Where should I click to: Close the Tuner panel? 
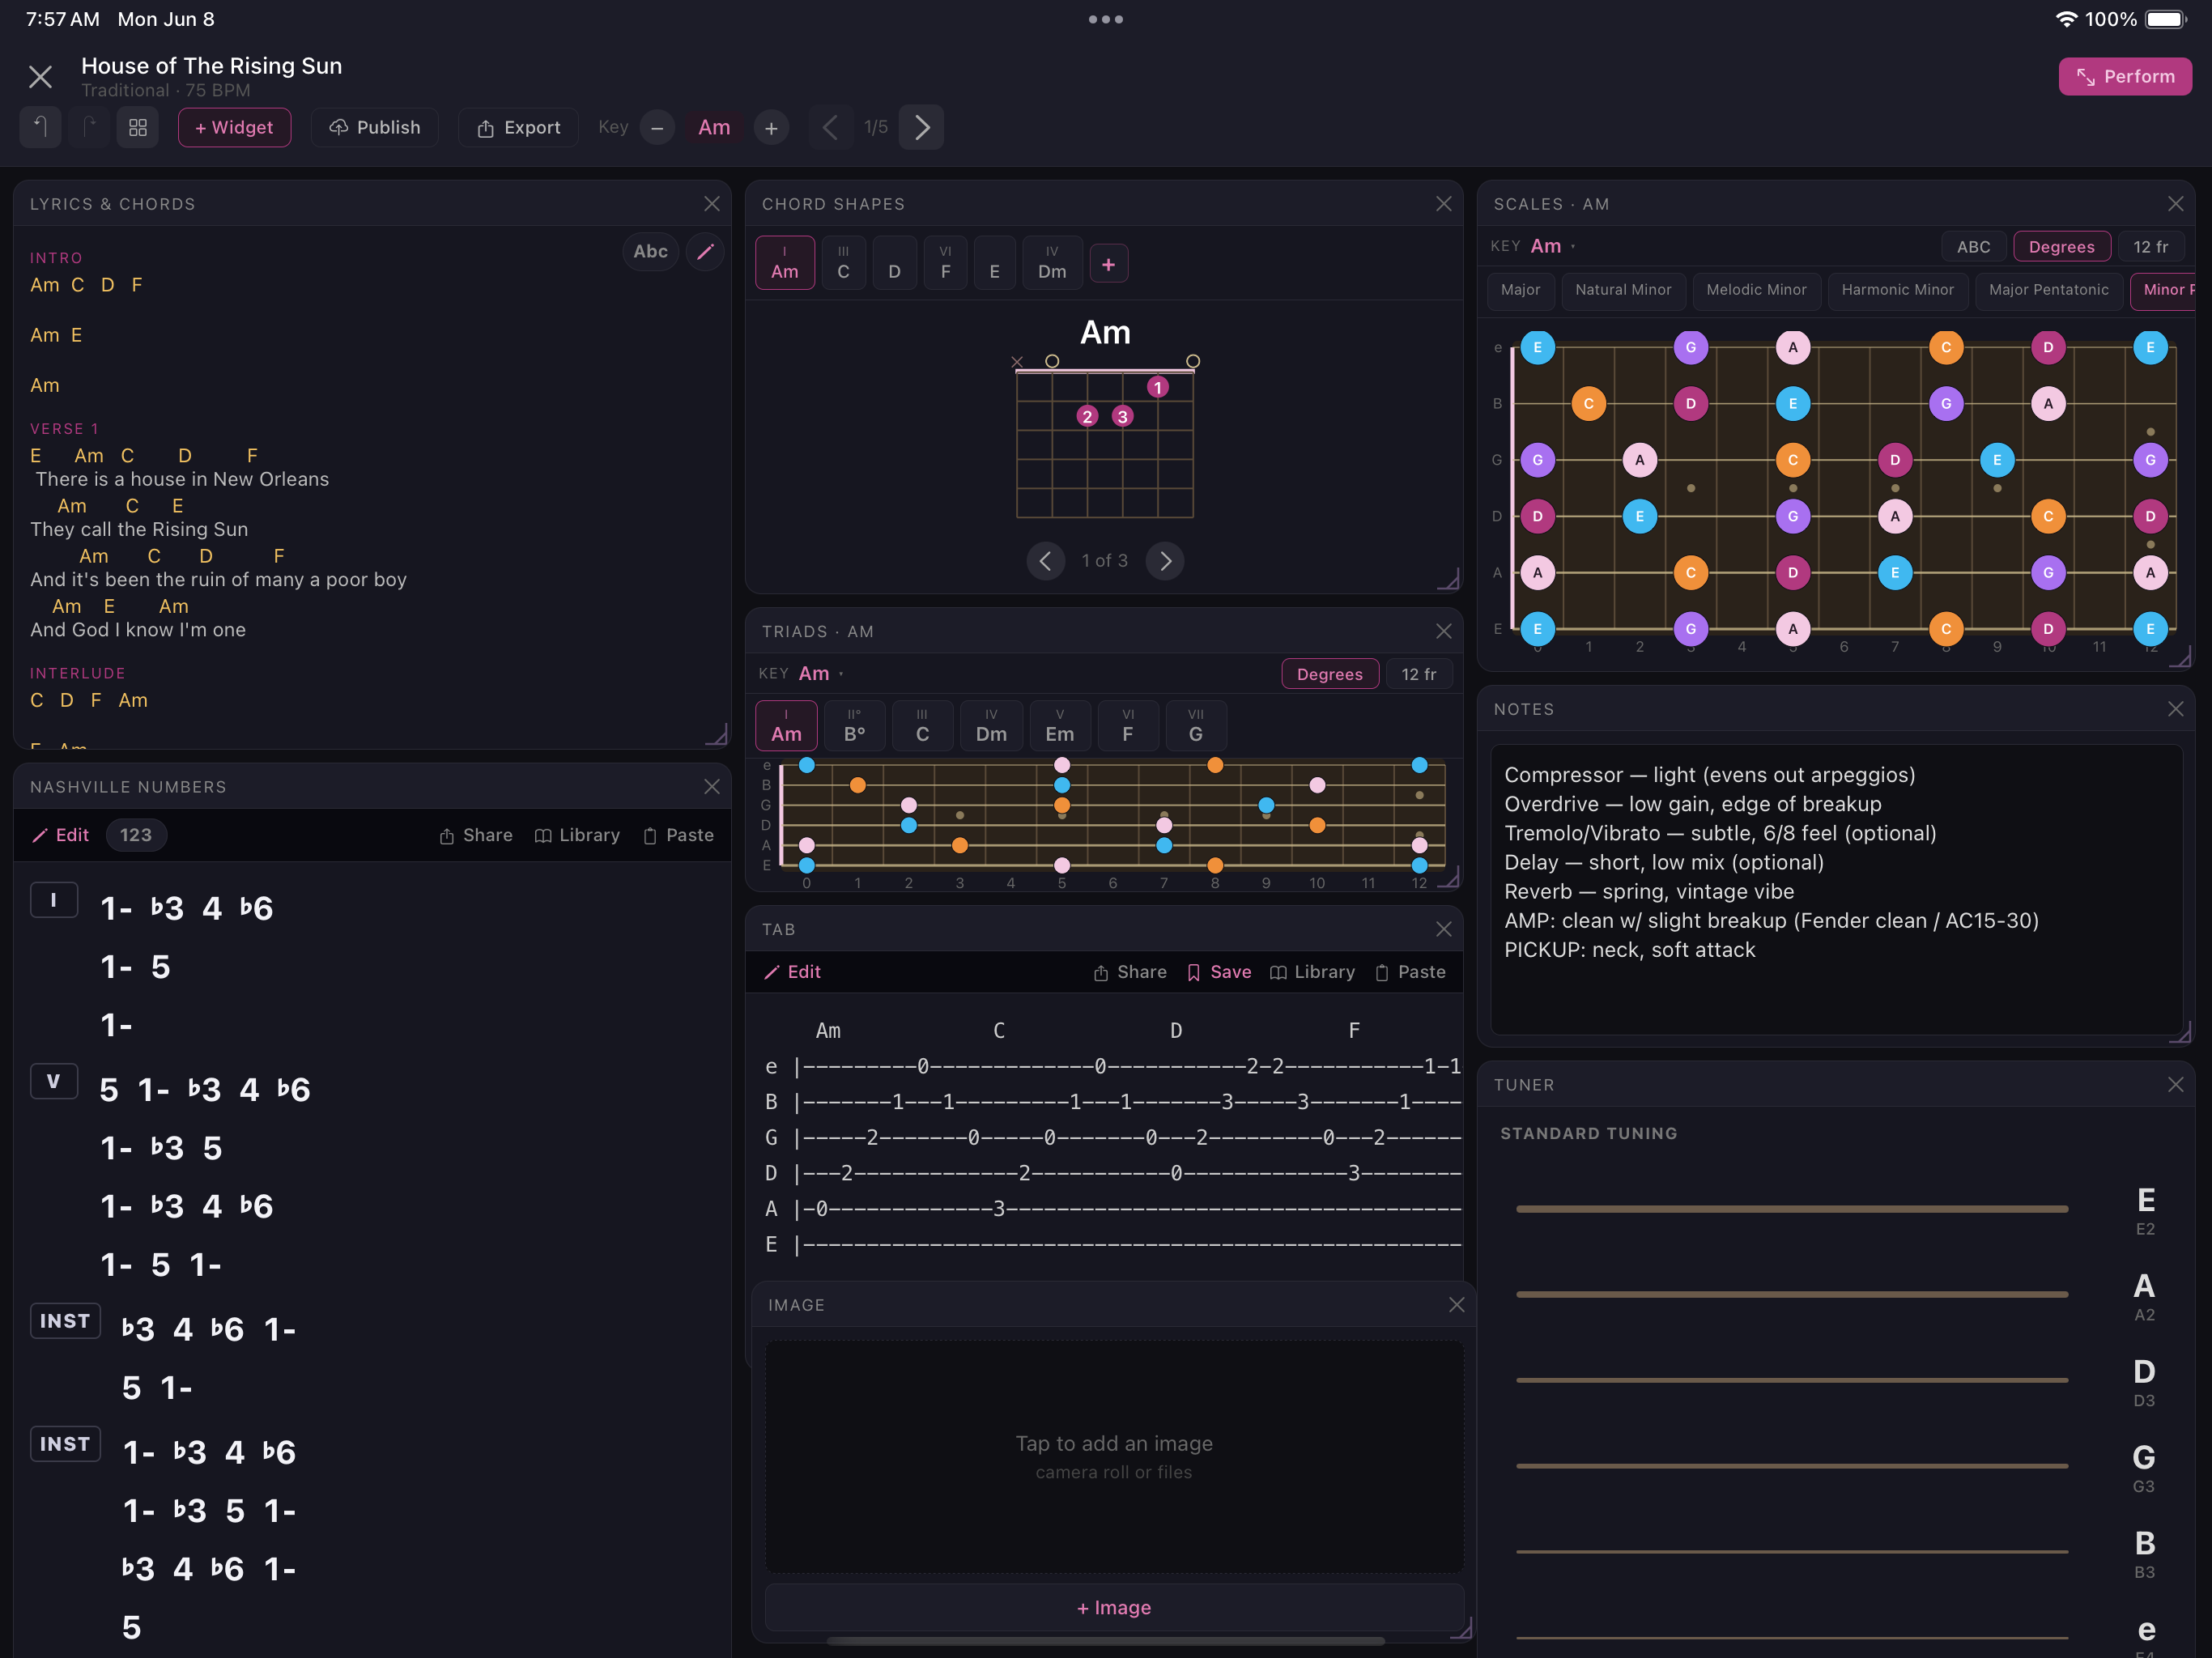(x=2175, y=1085)
